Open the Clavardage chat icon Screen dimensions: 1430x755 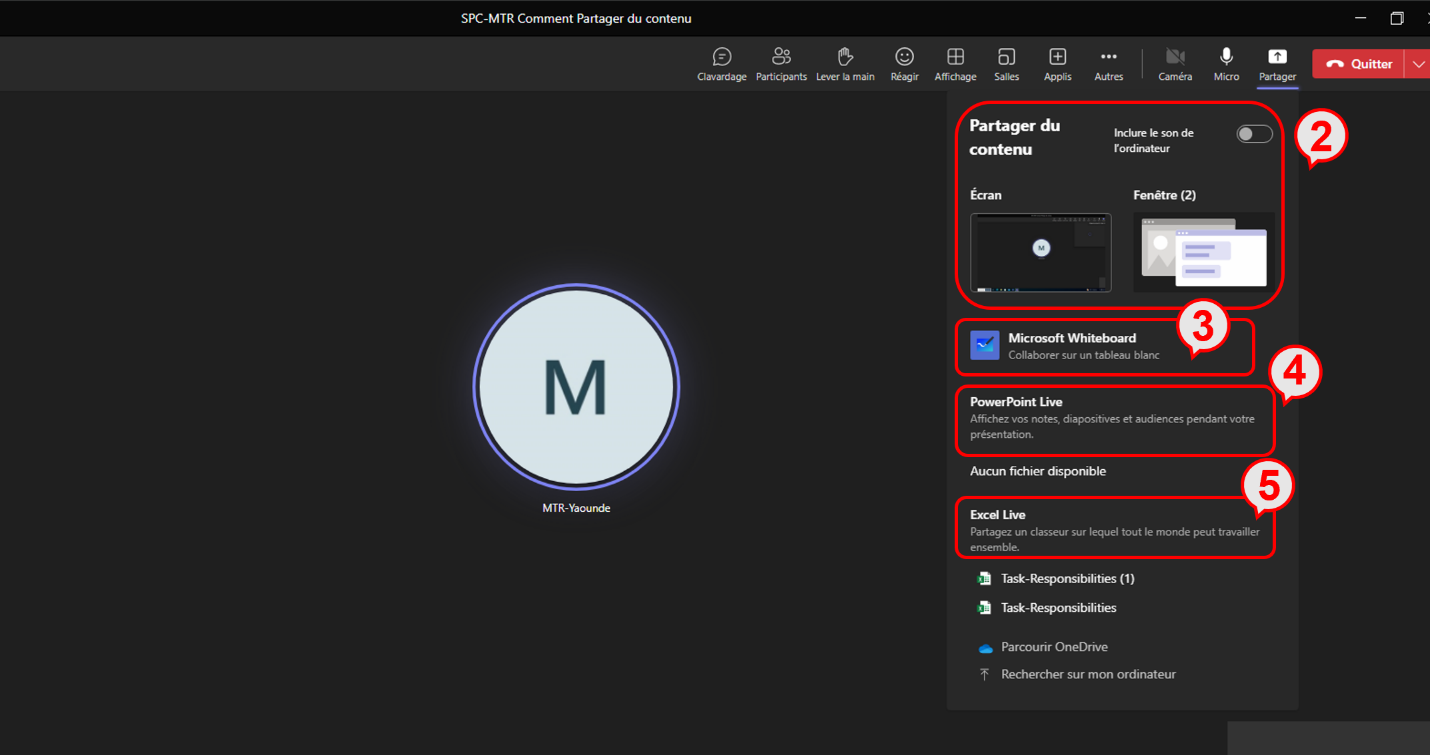721,63
